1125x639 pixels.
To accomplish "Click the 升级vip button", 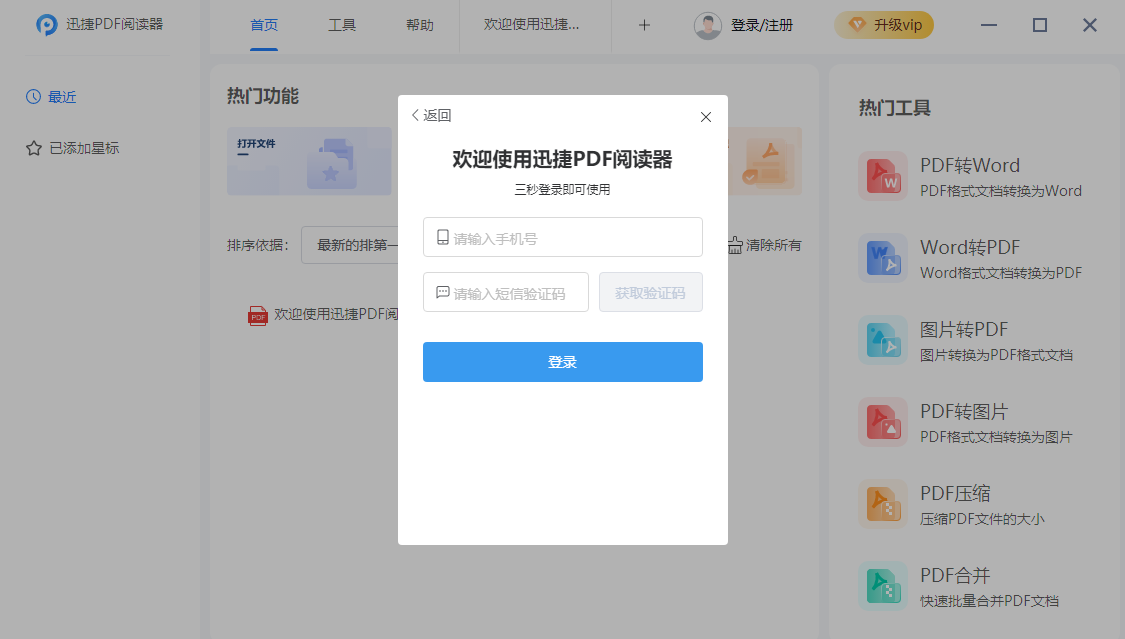I will tap(884, 25).
